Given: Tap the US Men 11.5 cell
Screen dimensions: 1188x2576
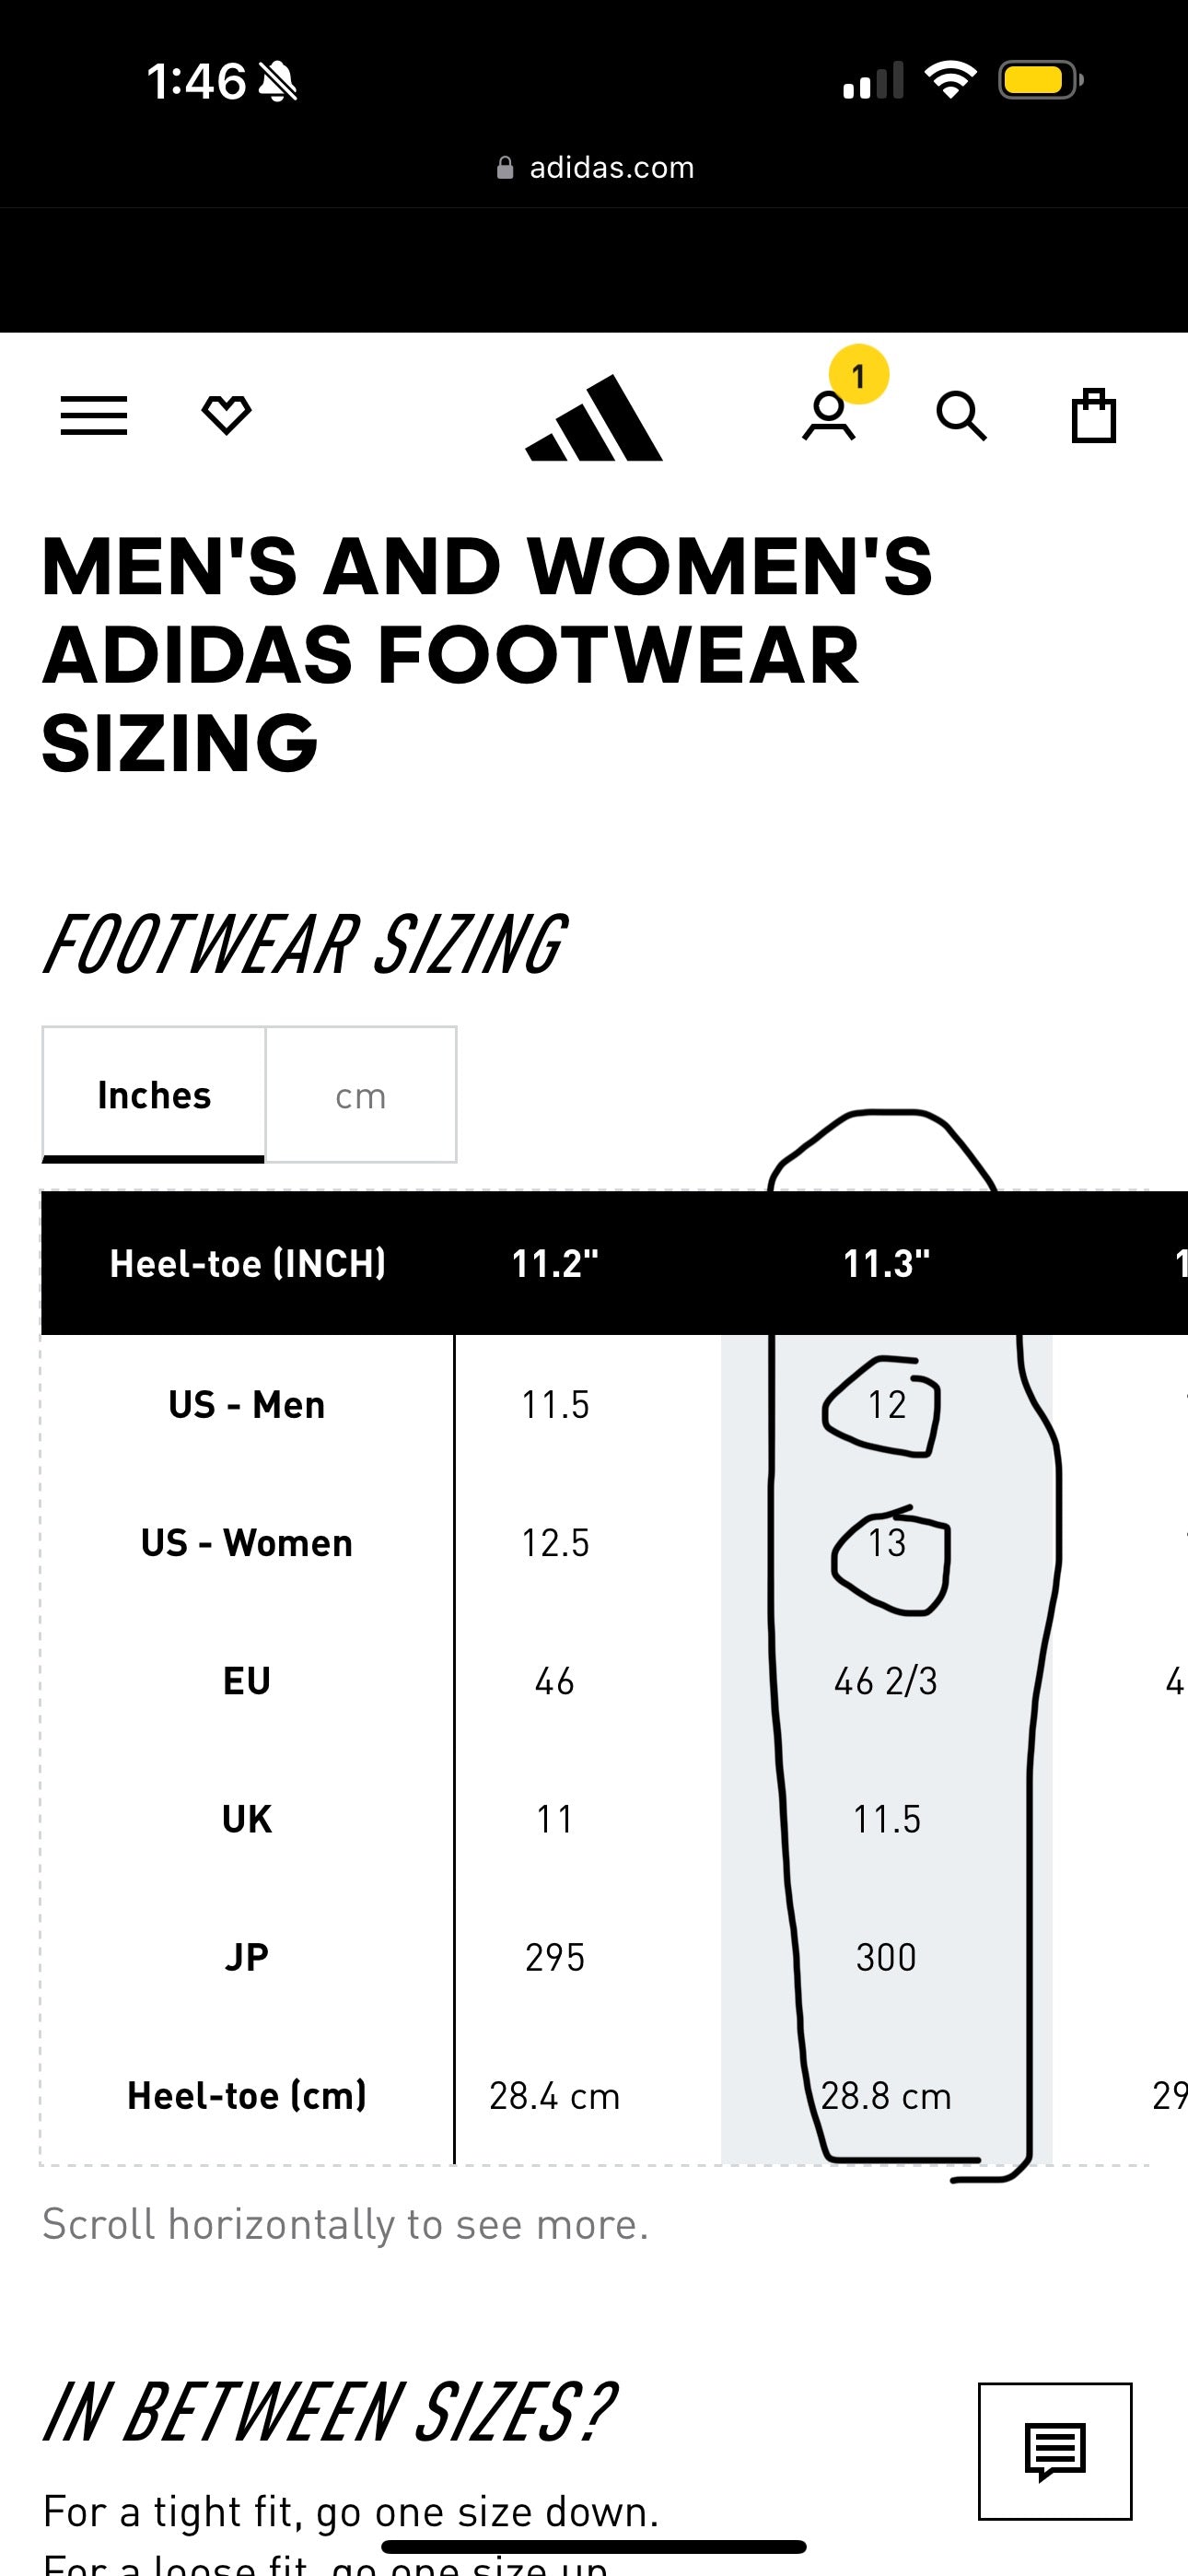Looking at the screenshot, I should [x=555, y=1405].
